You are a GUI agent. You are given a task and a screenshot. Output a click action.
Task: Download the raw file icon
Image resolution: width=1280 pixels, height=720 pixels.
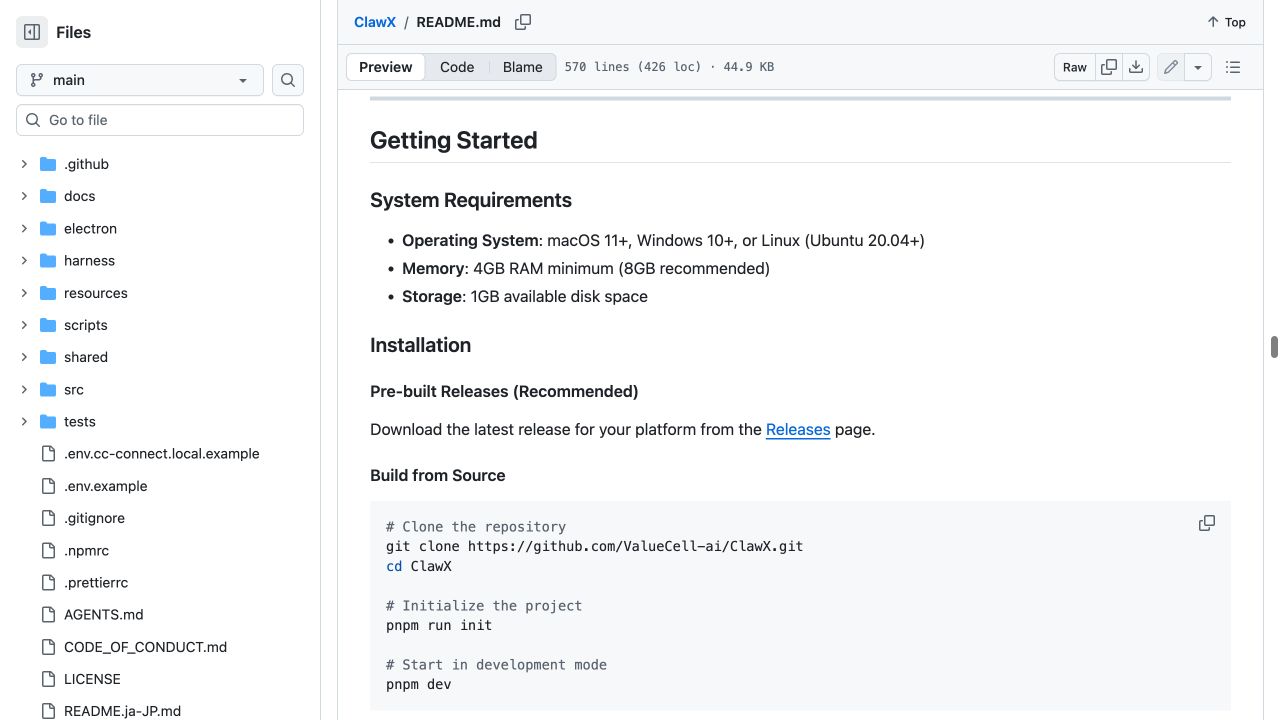click(x=1136, y=67)
